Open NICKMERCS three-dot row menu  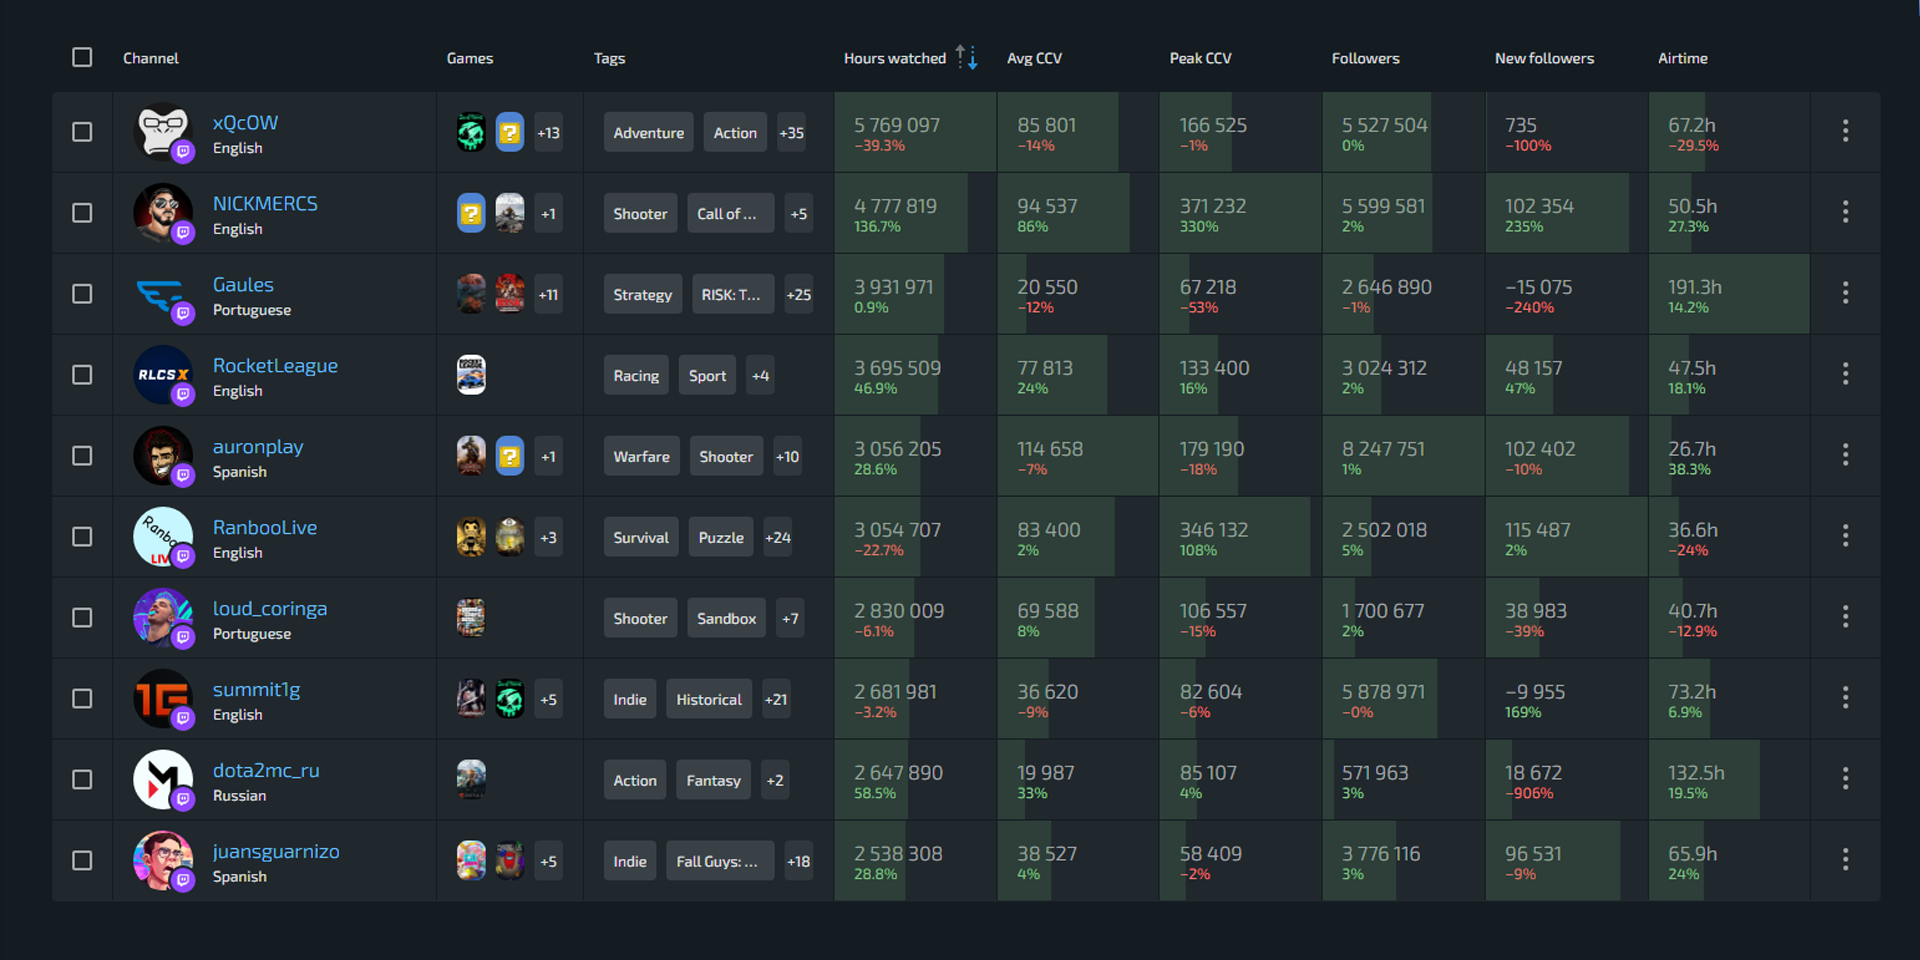pos(1845,212)
